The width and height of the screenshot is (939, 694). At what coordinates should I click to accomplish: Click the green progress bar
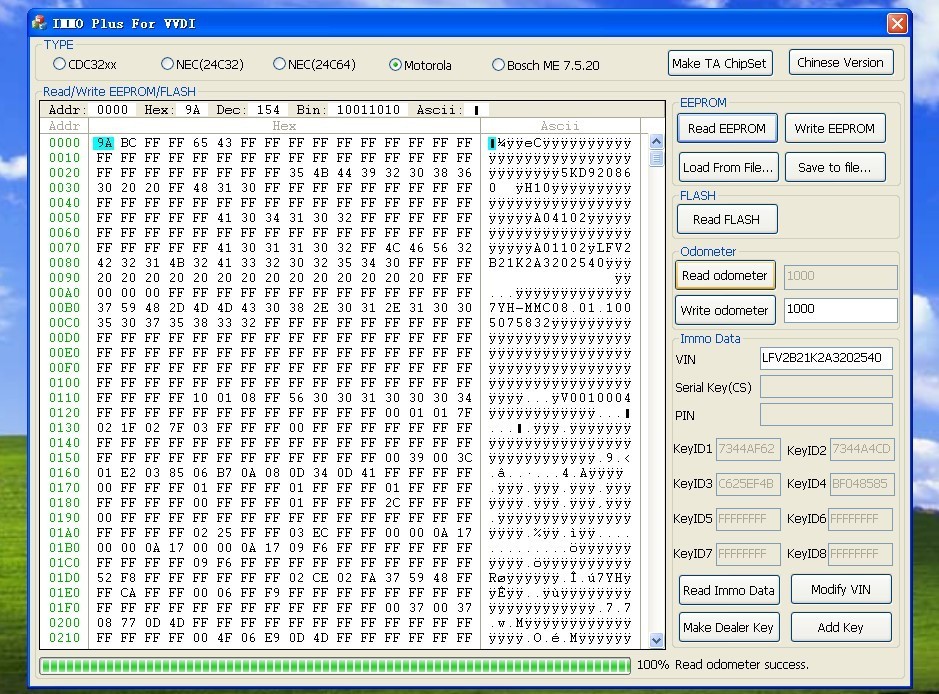coord(335,665)
